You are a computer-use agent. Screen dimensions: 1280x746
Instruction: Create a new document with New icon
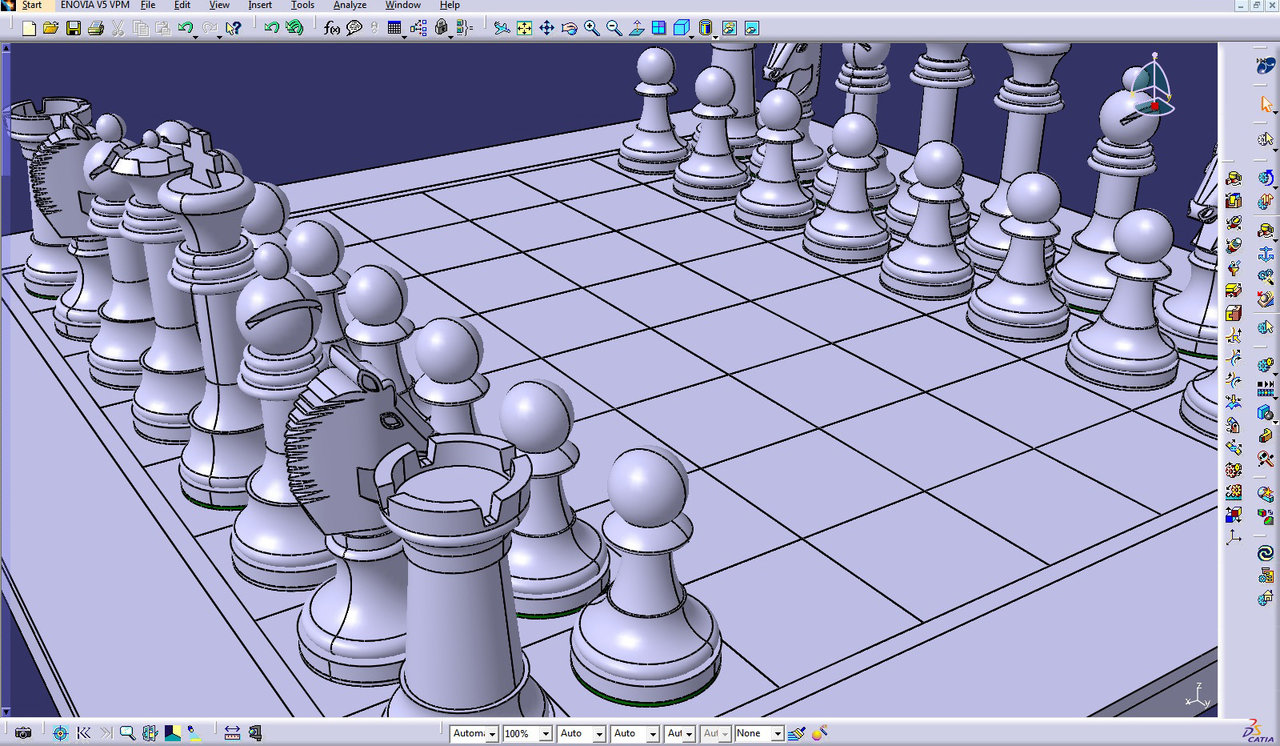29,28
